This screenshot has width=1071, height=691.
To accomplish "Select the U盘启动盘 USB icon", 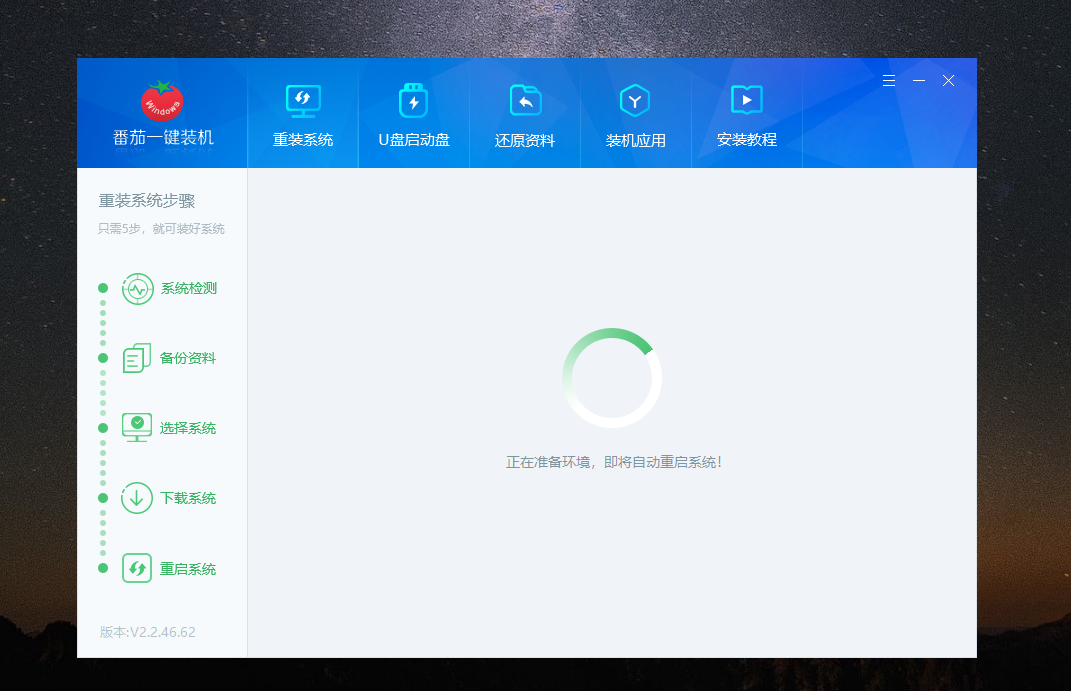I will [413, 100].
